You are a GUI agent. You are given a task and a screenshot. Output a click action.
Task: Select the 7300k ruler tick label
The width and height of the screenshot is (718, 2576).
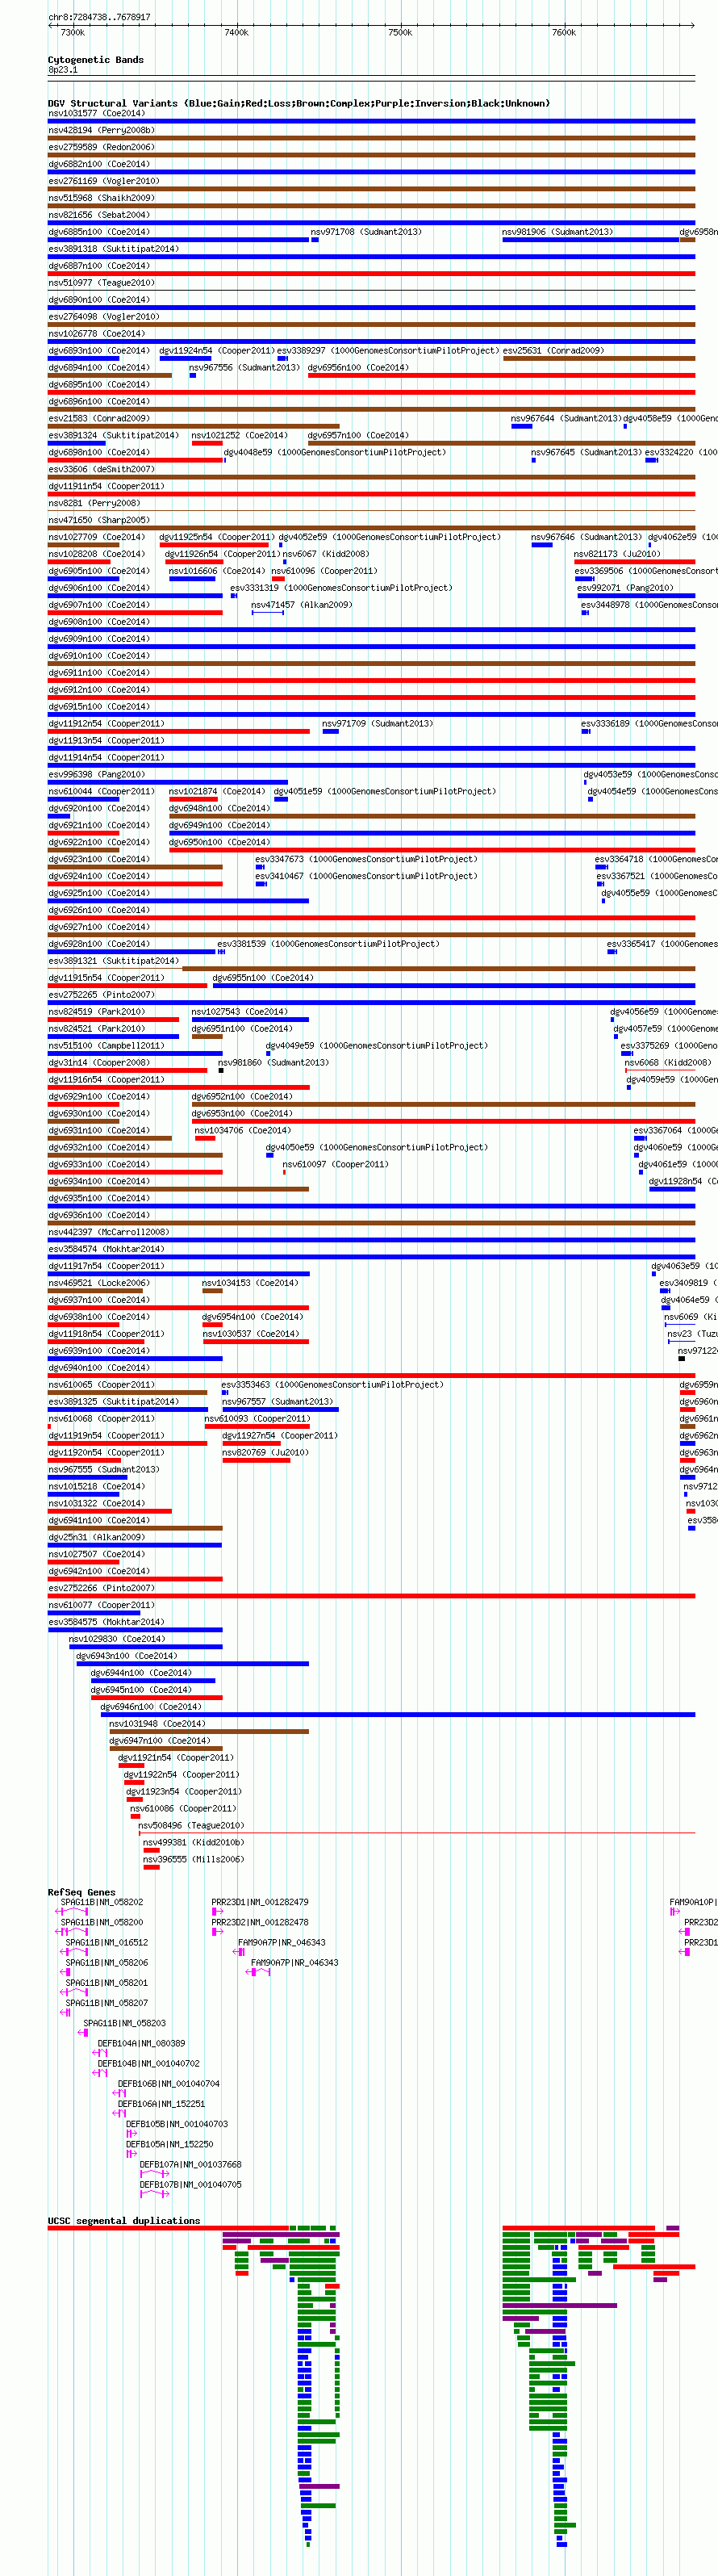[x=72, y=33]
